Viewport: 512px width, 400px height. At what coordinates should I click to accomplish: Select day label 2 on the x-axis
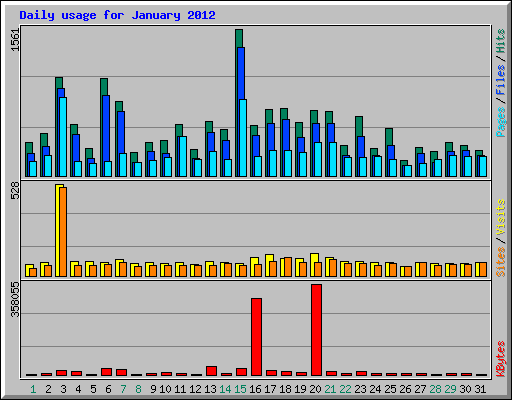coord(48,389)
